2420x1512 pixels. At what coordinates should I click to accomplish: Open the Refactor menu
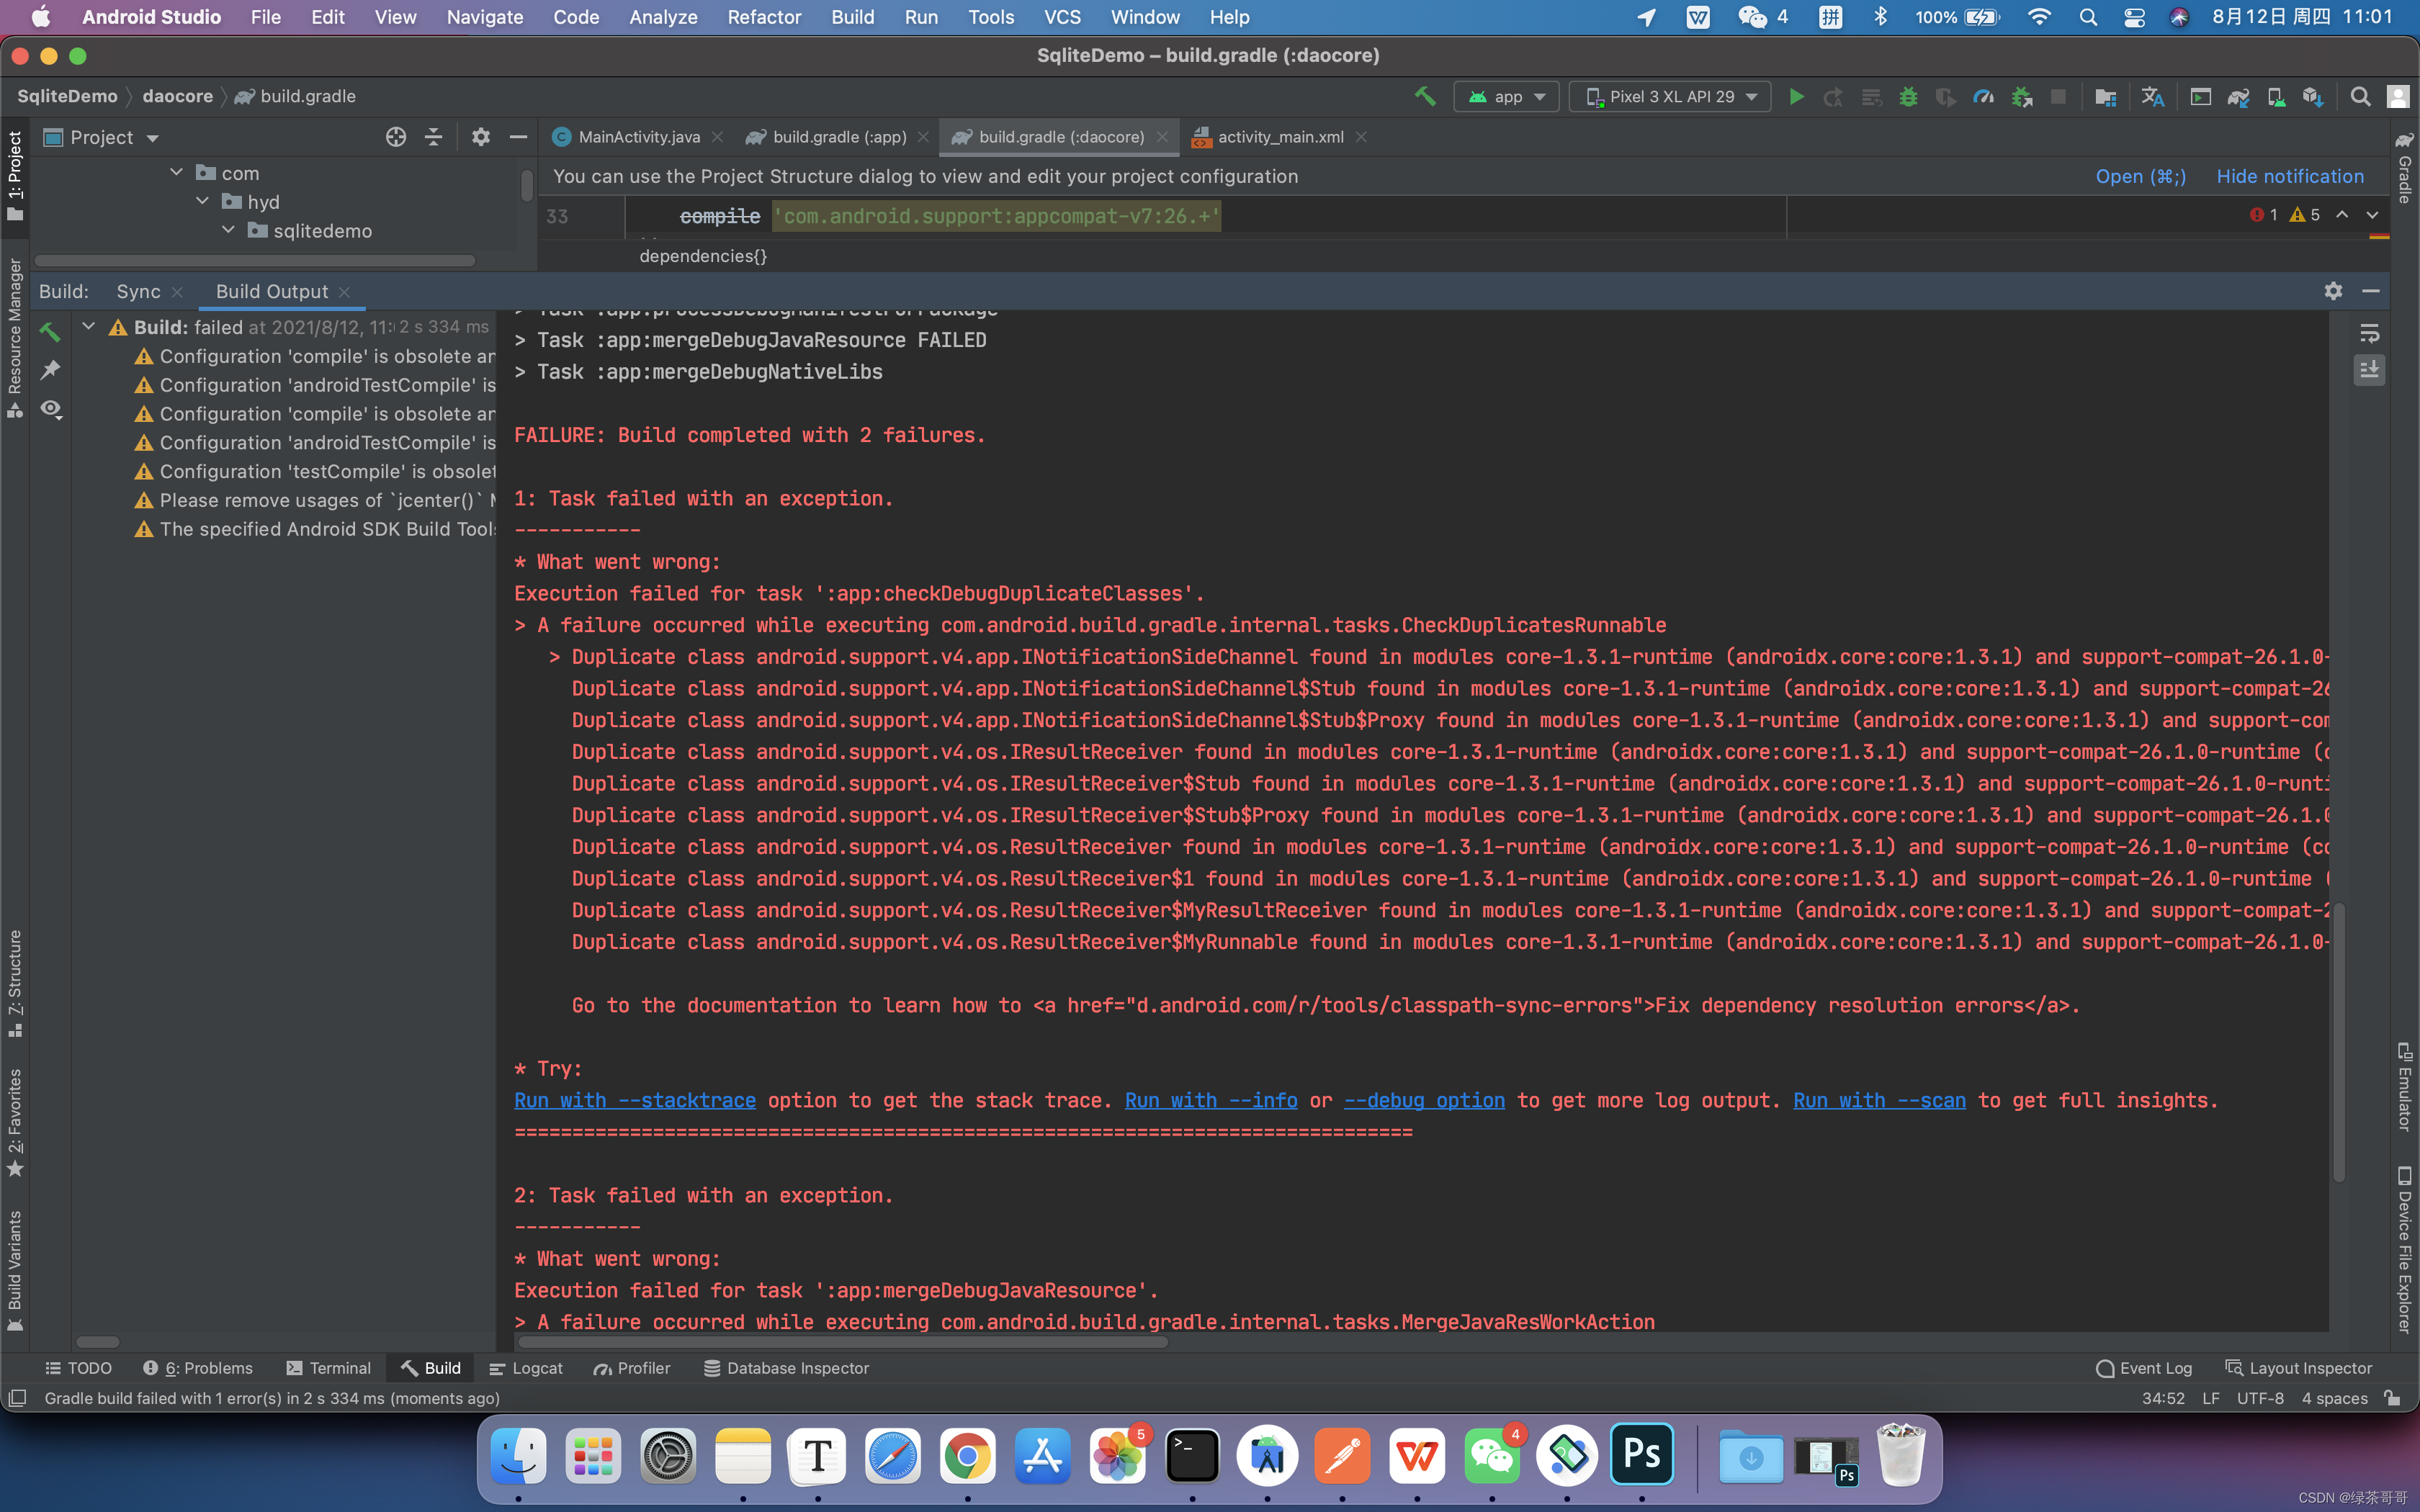point(764,17)
